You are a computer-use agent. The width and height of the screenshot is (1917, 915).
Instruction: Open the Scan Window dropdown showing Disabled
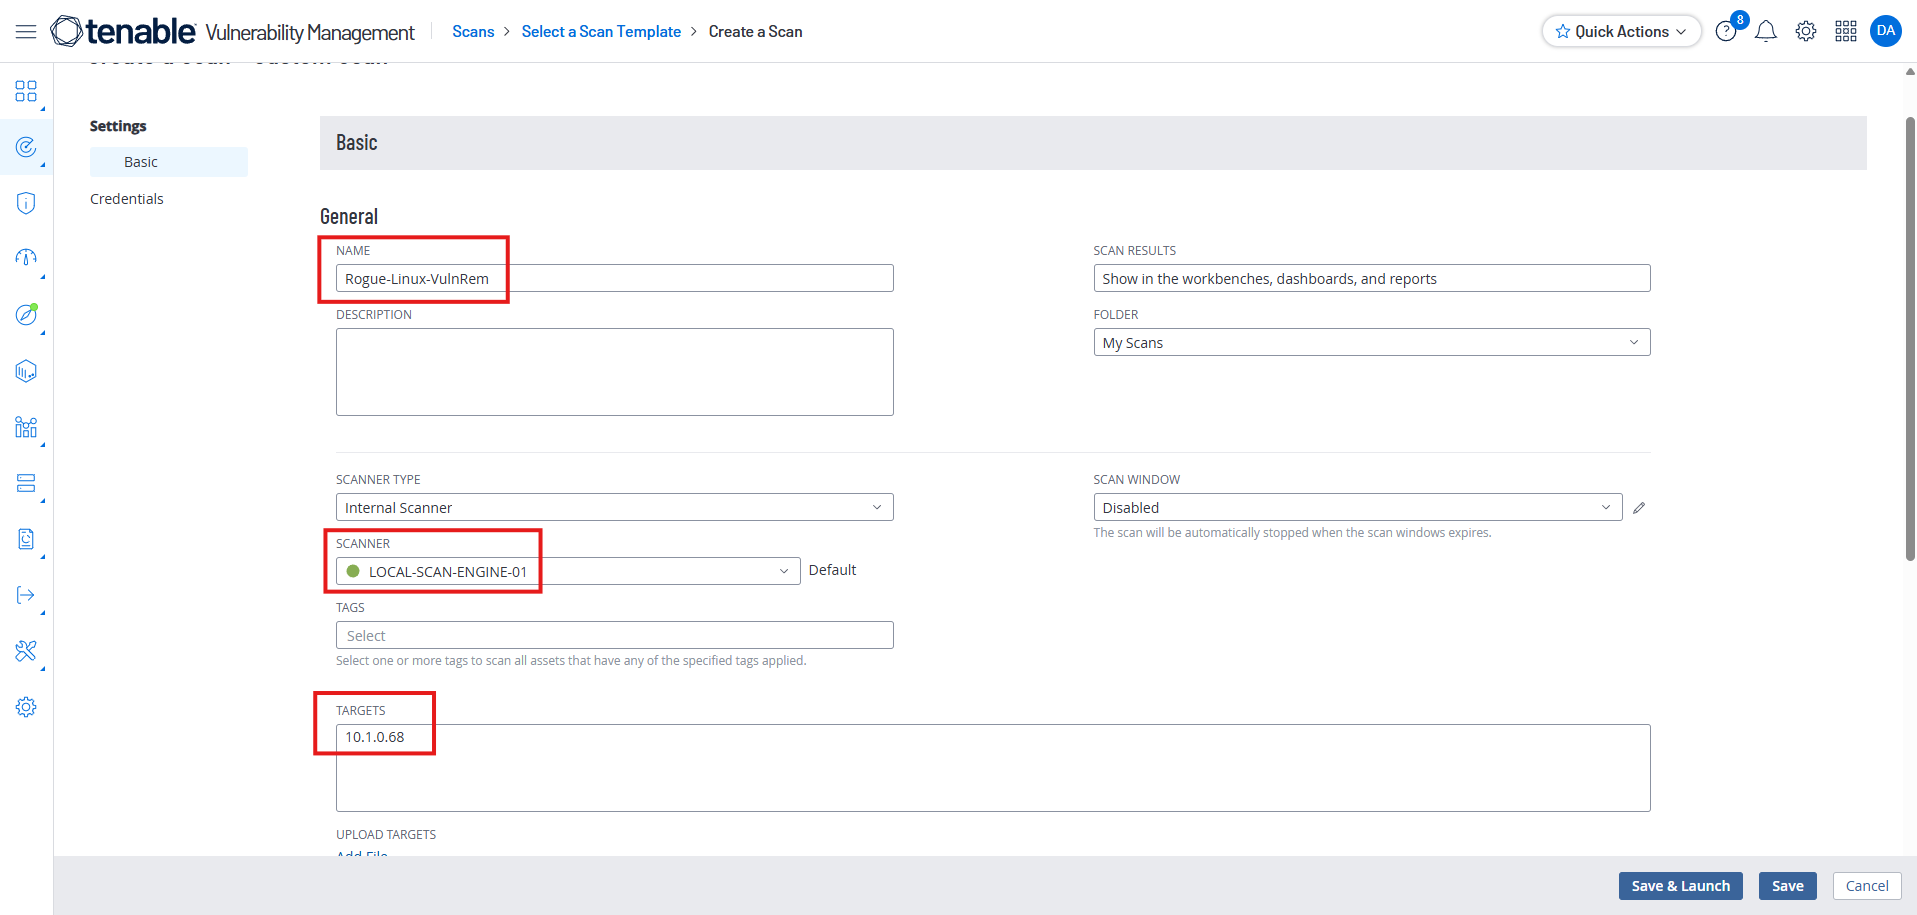[x=1357, y=507]
